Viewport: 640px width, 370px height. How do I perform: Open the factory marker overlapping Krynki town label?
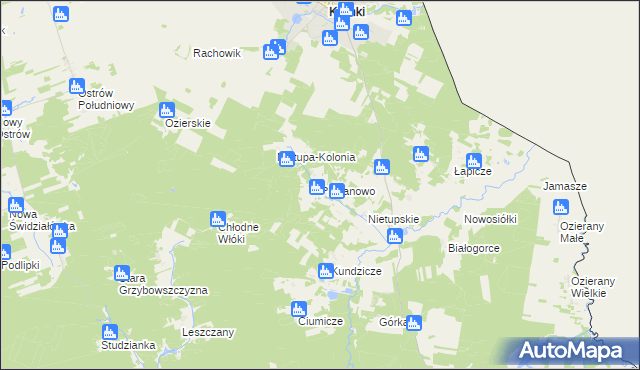pos(346,9)
